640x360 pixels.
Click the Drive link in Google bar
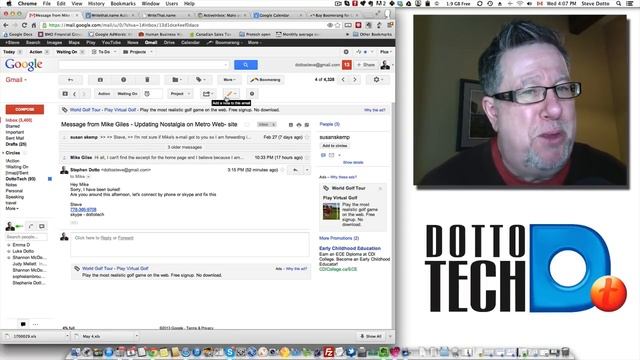click(169, 42)
